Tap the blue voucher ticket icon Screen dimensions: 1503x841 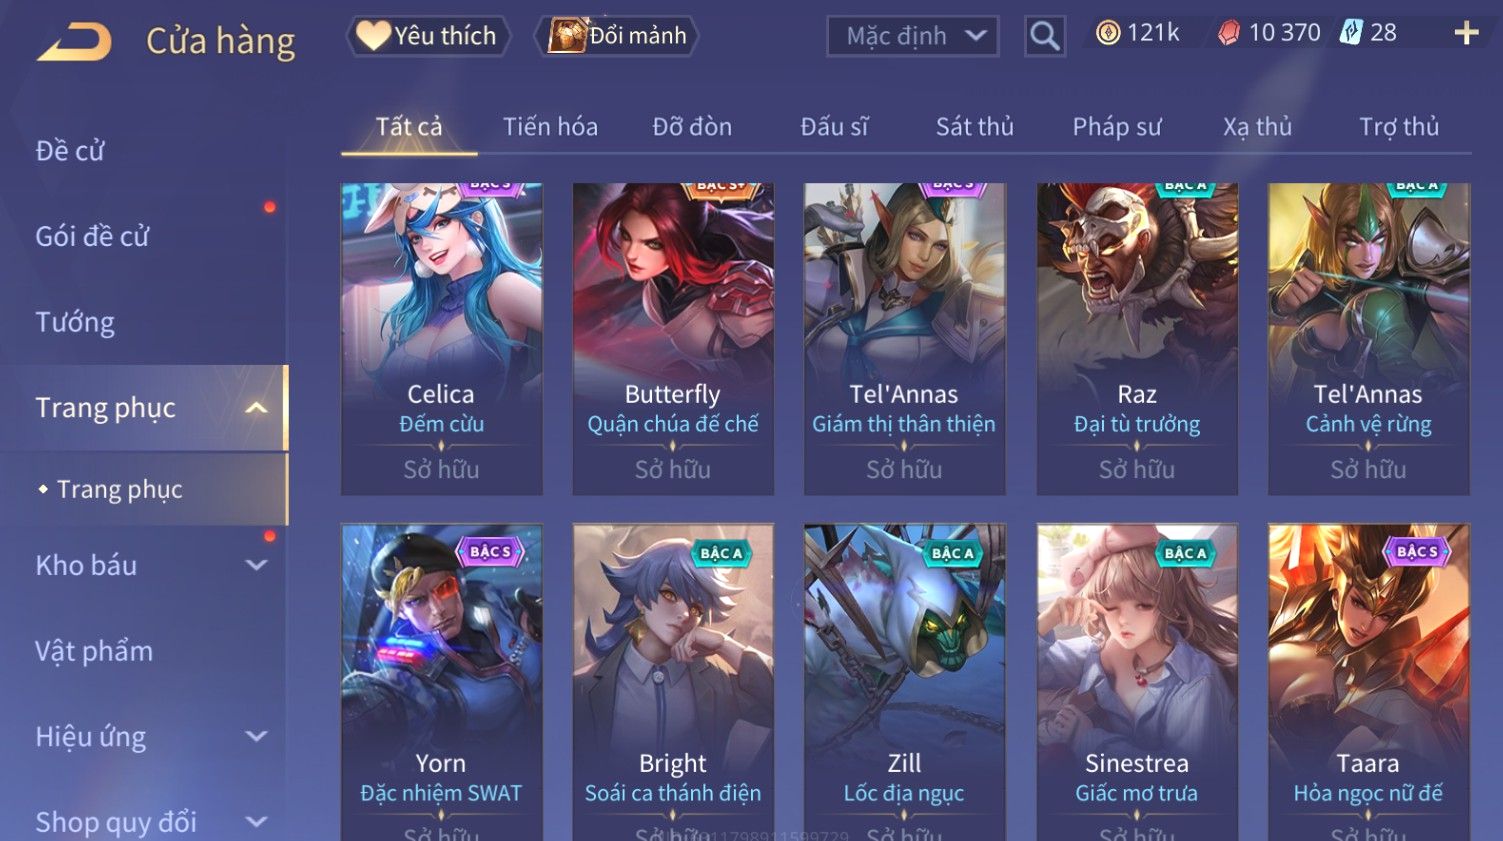1351,33
